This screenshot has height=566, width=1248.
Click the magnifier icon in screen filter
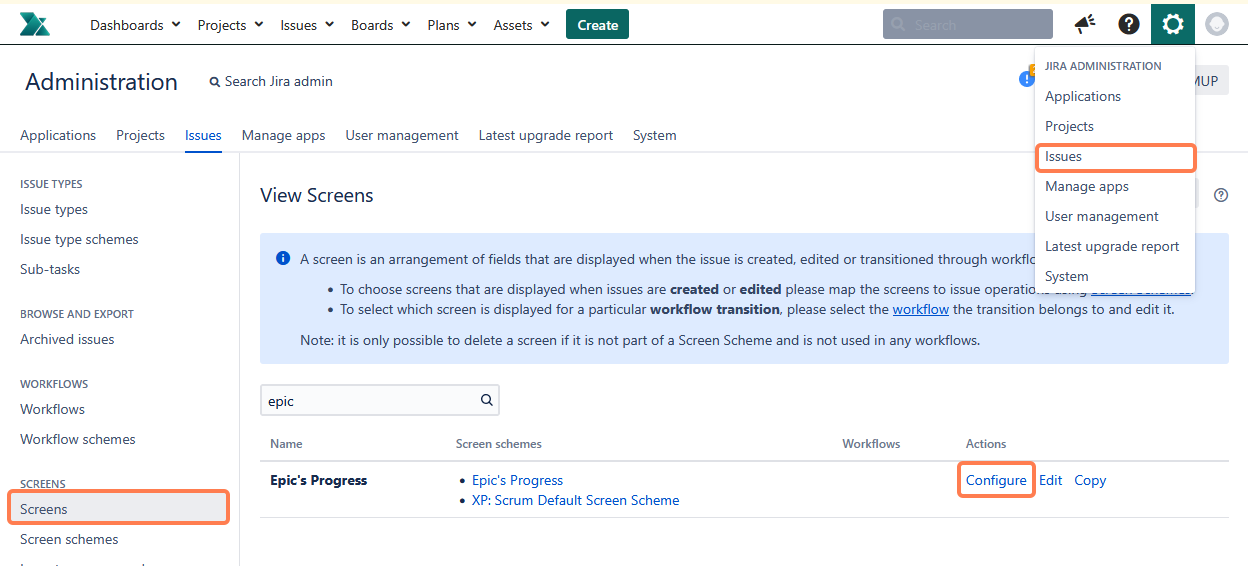pyautogui.click(x=487, y=400)
